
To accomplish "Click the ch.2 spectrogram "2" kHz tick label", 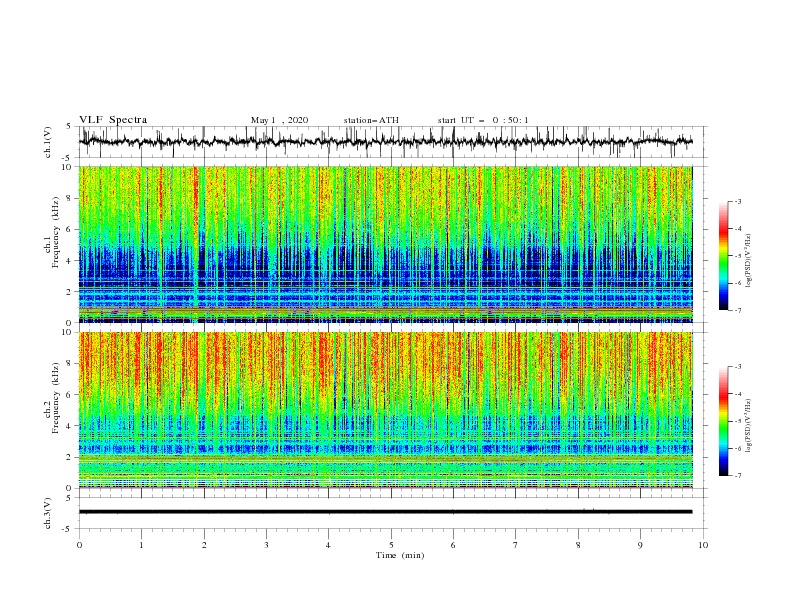I will coord(71,457).
